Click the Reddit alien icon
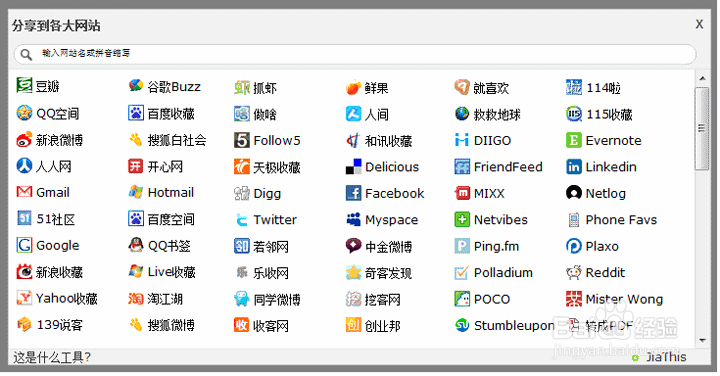Screen dimensions: 720x376 point(574,272)
